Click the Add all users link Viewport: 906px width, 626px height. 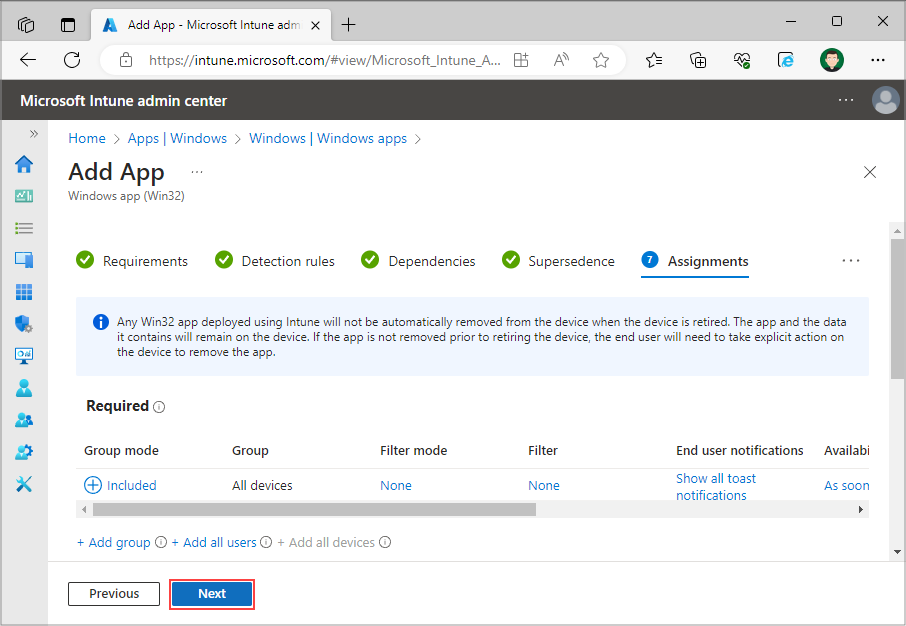(x=214, y=542)
